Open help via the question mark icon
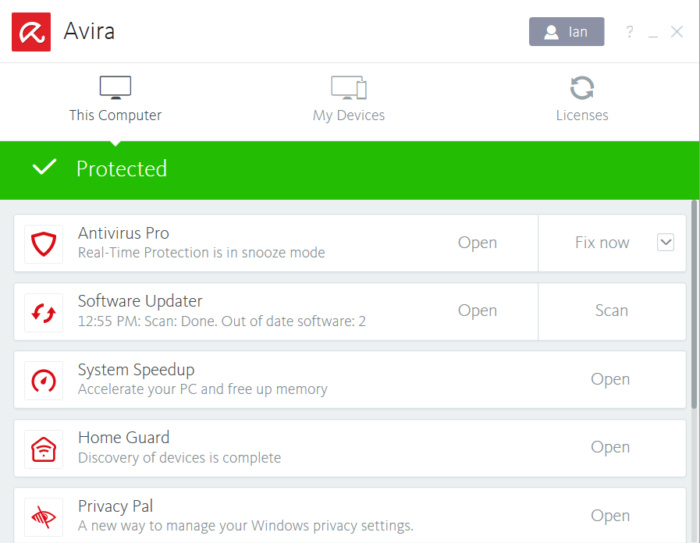Image resolution: width=700 pixels, height=543 pixels. coord(629,32)
